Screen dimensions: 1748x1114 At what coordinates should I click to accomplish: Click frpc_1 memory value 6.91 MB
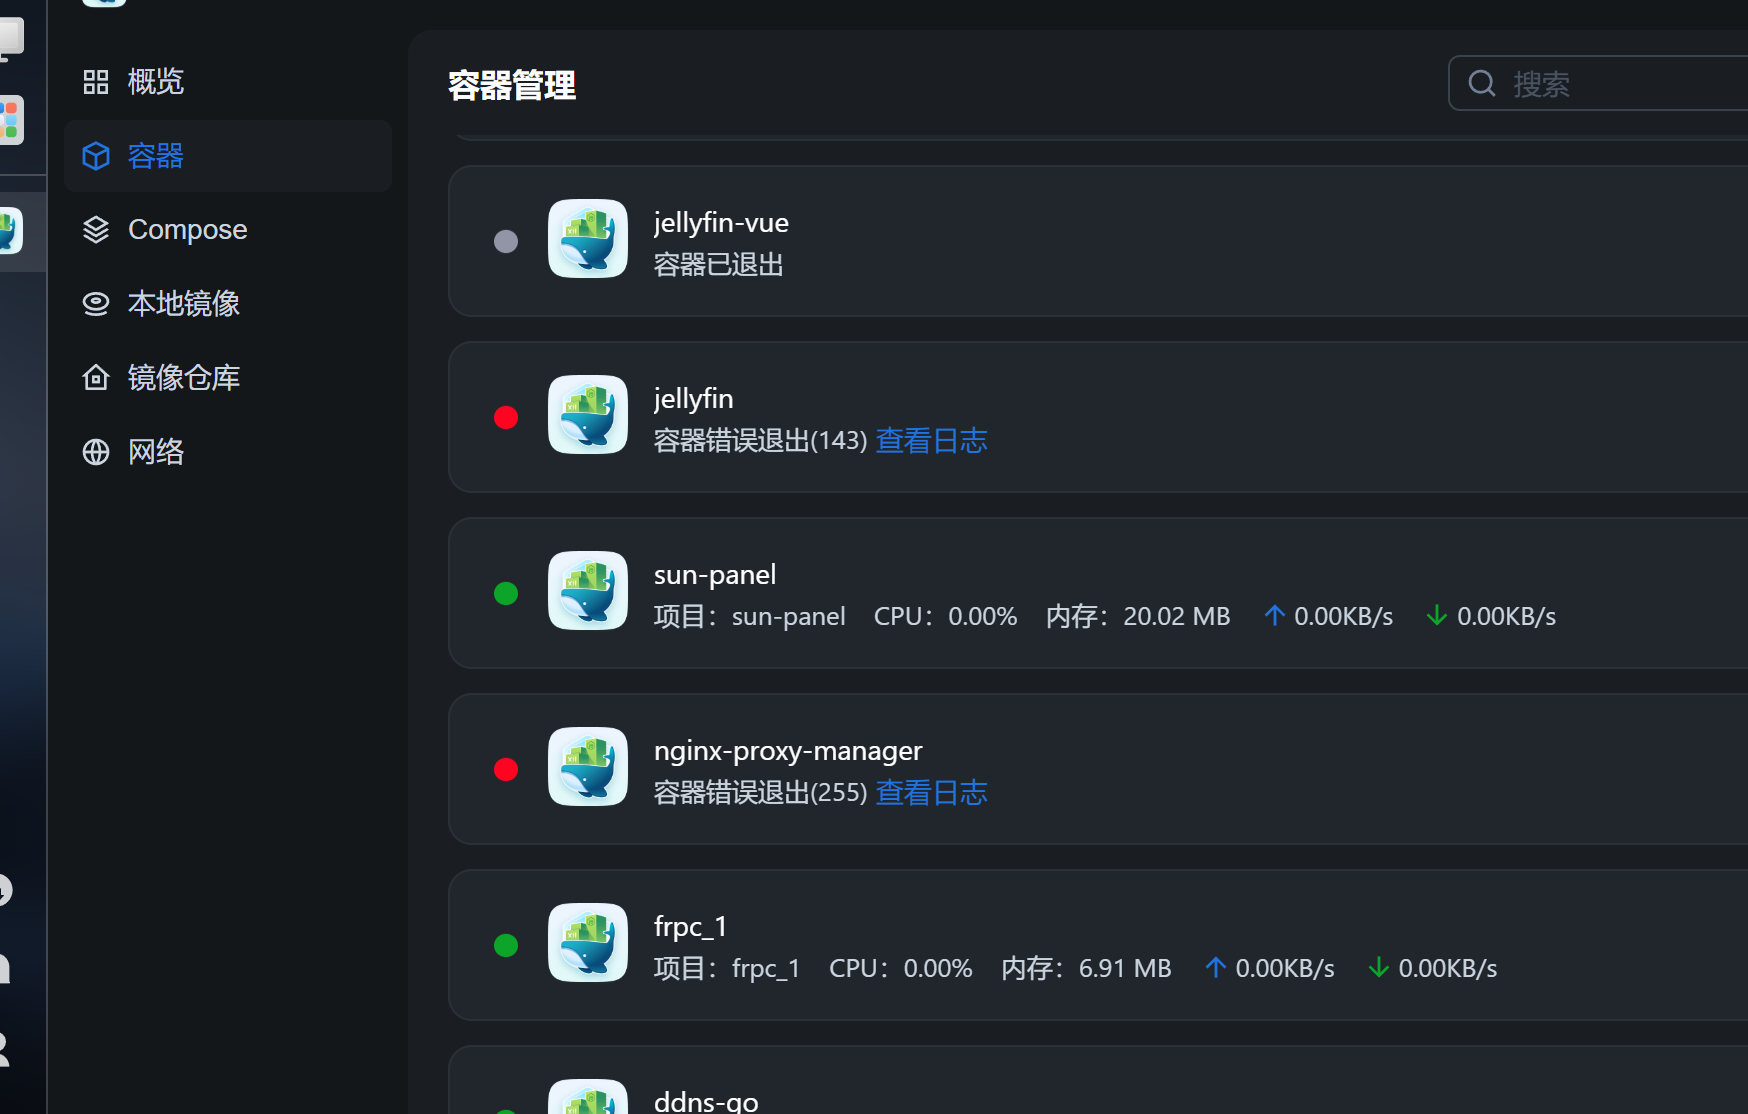(x=1125, y=968)
